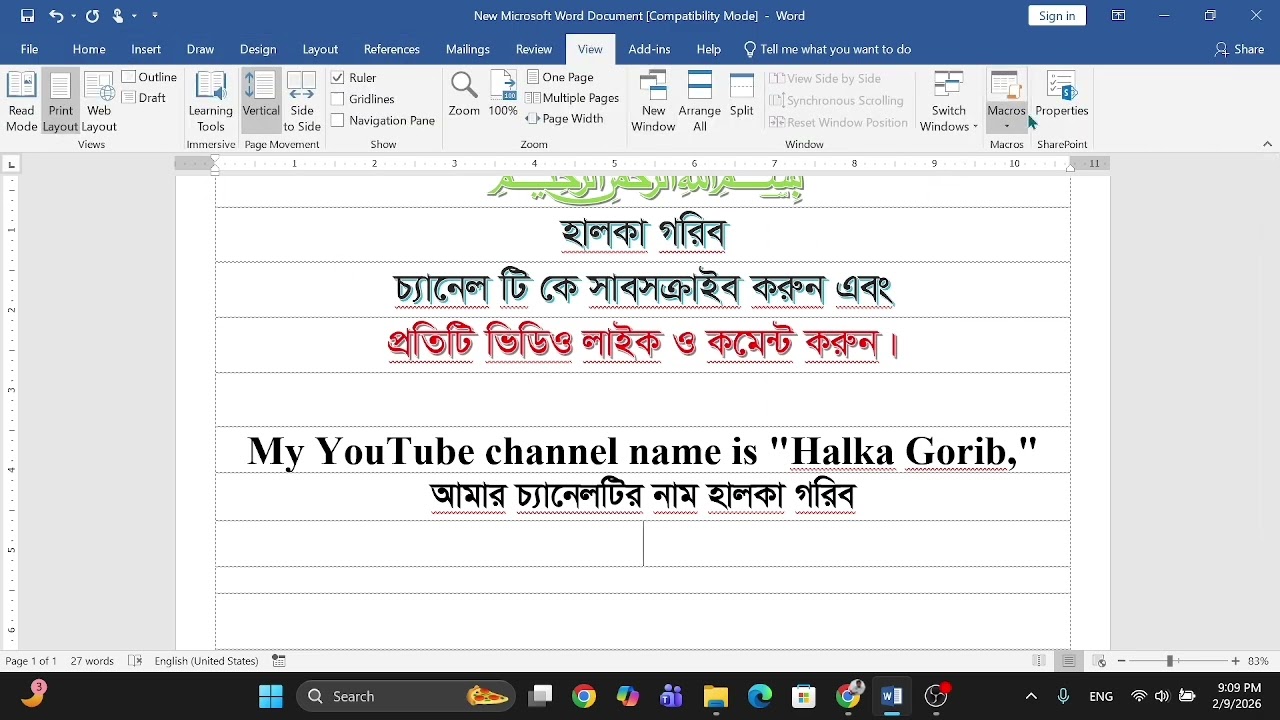1280x720 pixels.
Task: Switch to the Home tab
Action: (x=89, y=49)
